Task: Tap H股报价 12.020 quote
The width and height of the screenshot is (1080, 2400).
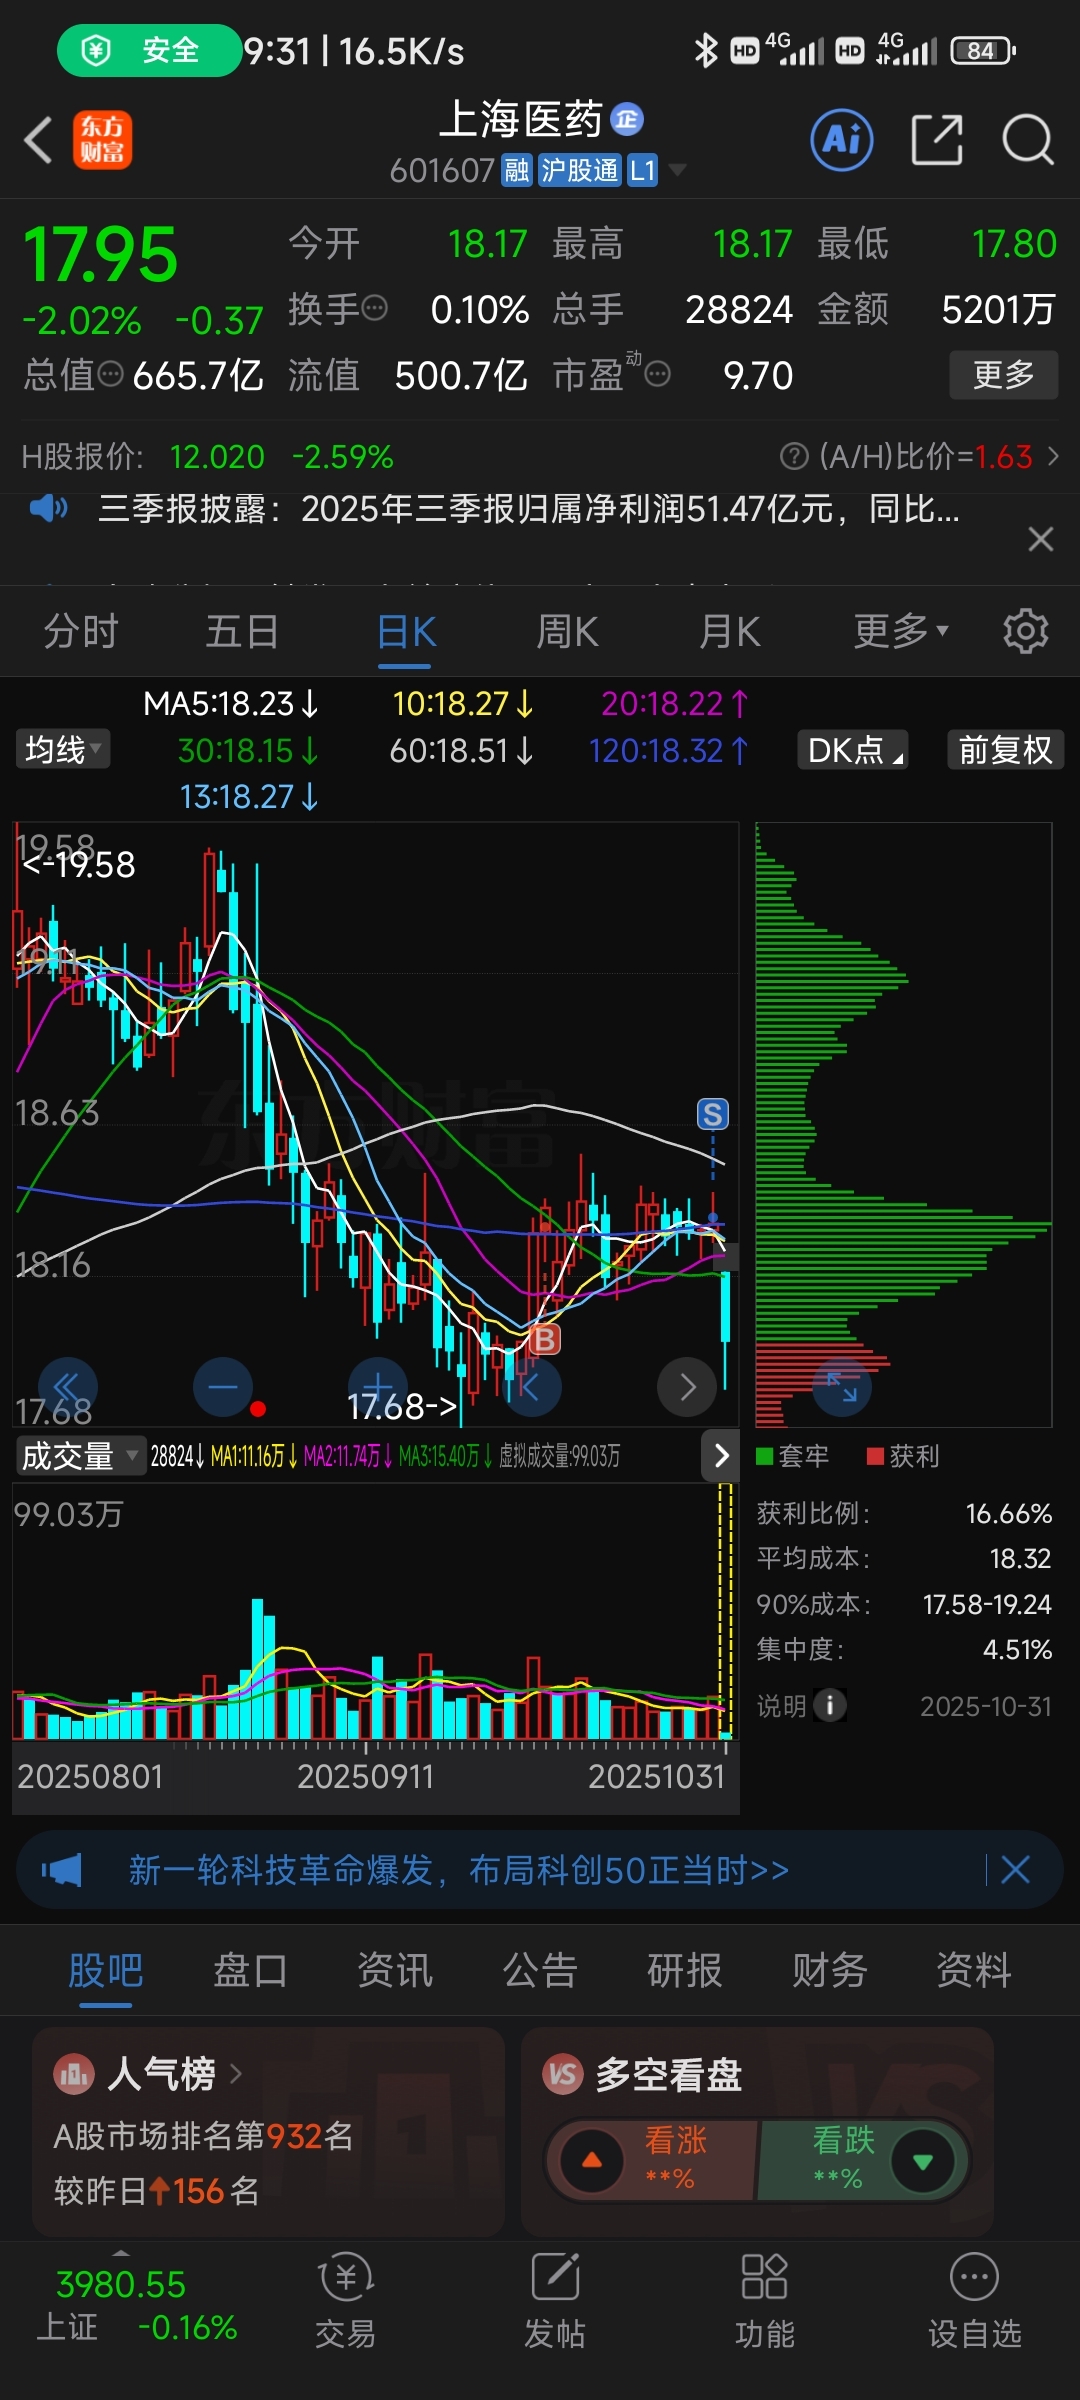Action: [x=217, y=457]
